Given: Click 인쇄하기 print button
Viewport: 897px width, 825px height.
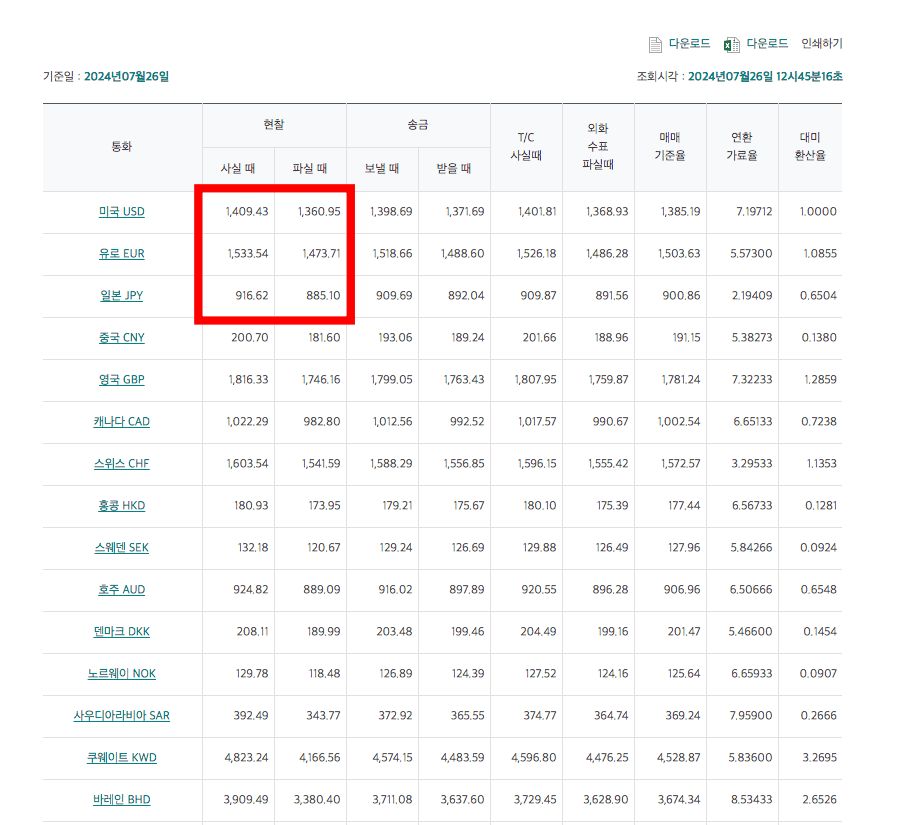Looking at the screenshot, I should [821, 43].
